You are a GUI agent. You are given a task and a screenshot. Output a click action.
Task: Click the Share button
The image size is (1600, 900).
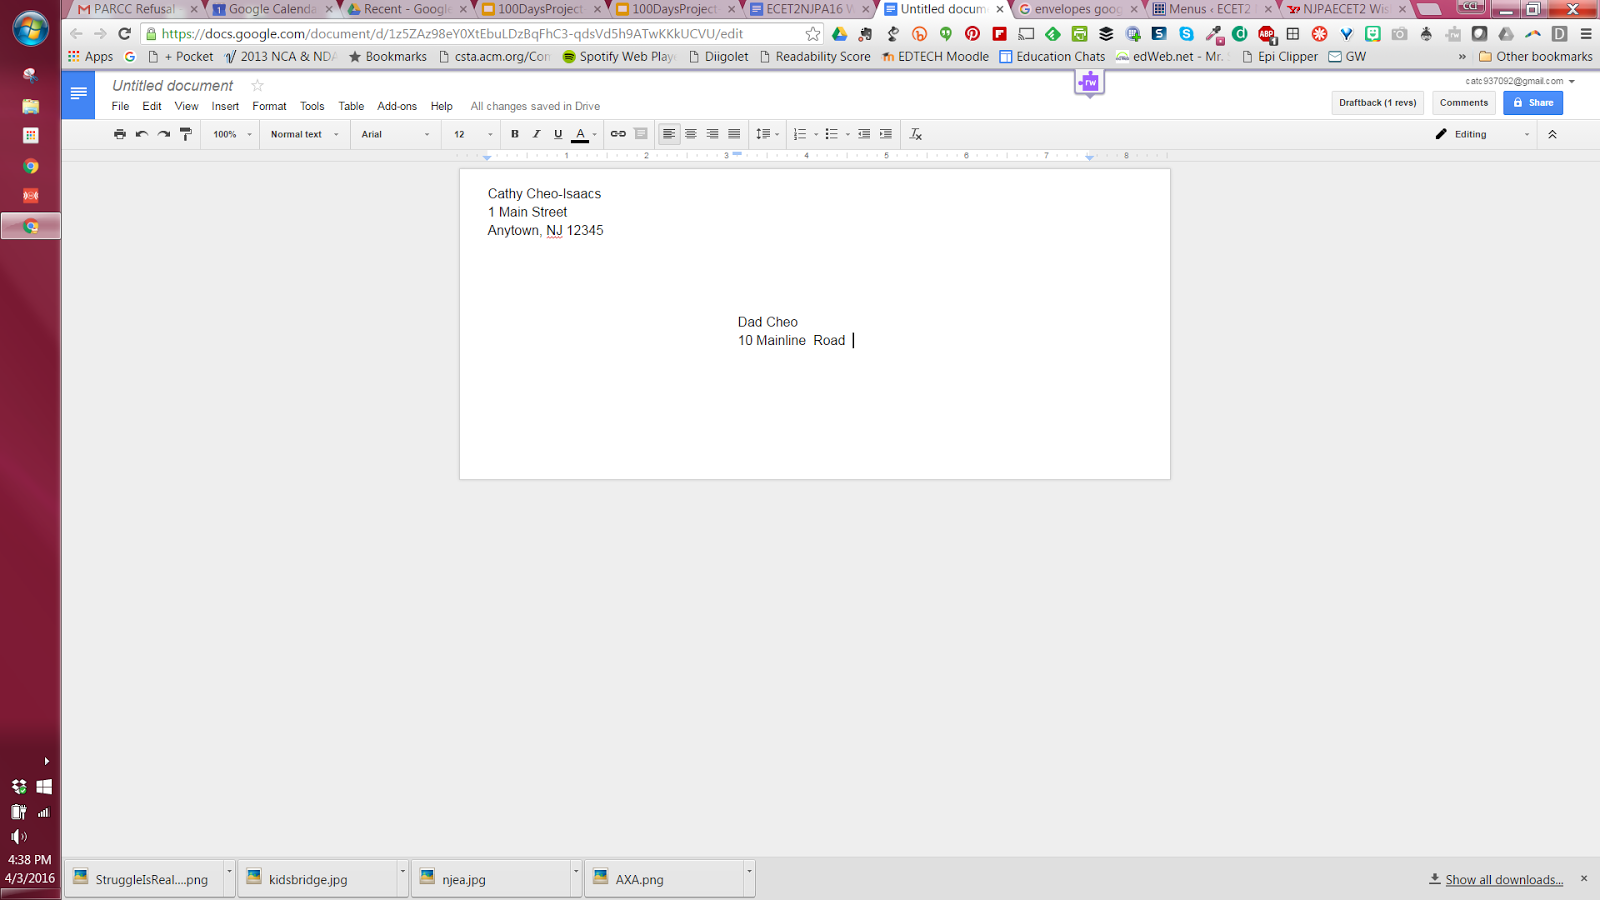pyautogui.click(x=1533, y=103)
